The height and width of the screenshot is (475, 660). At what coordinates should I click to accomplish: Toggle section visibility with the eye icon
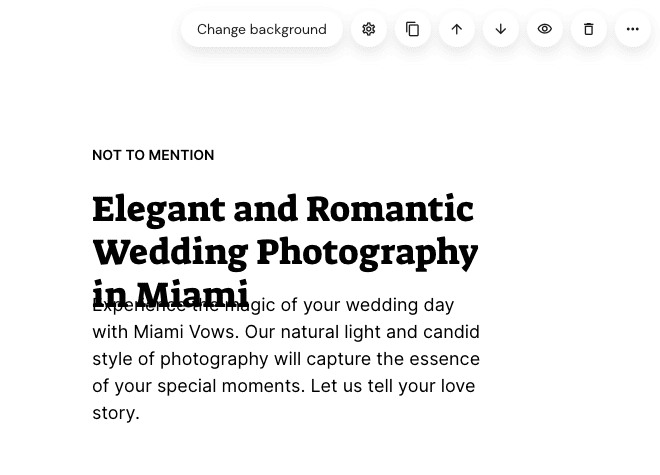(545, 29)
